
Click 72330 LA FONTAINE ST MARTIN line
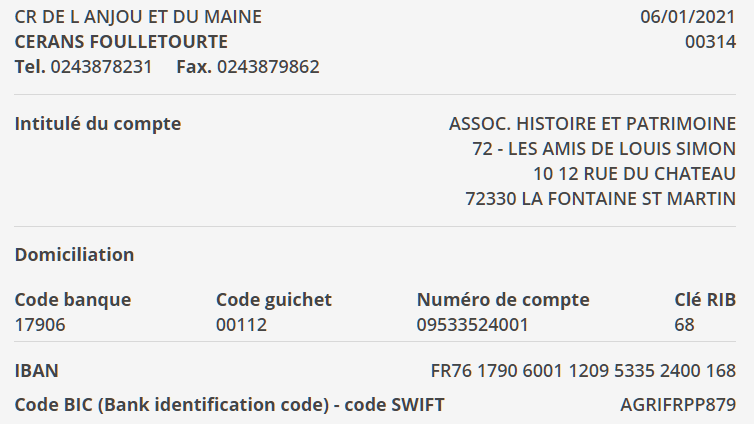click(x=600, y=199)
